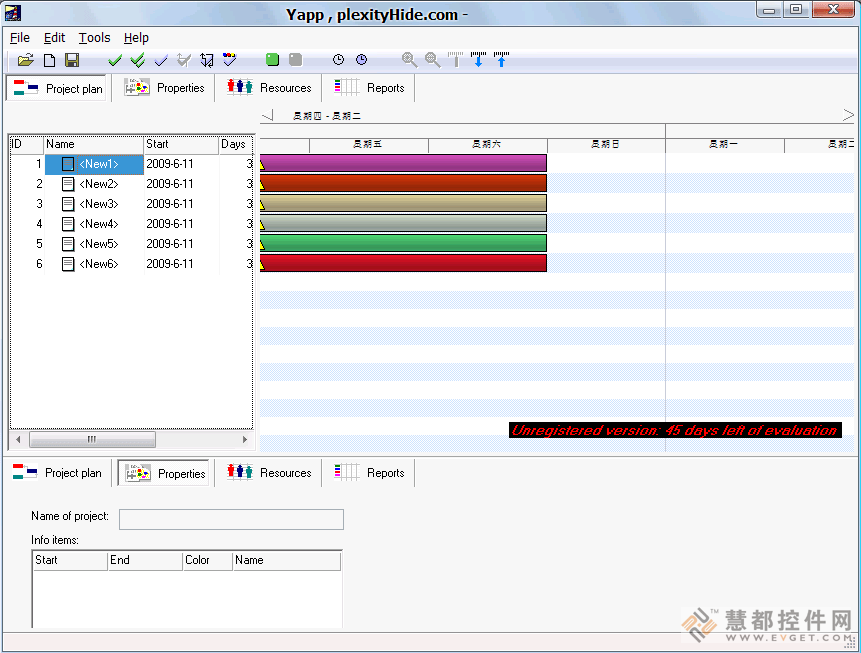This screenshot has width=861, height=653.
Task: Click the floppy disk save icon
Action: click(x=72, y=60)
